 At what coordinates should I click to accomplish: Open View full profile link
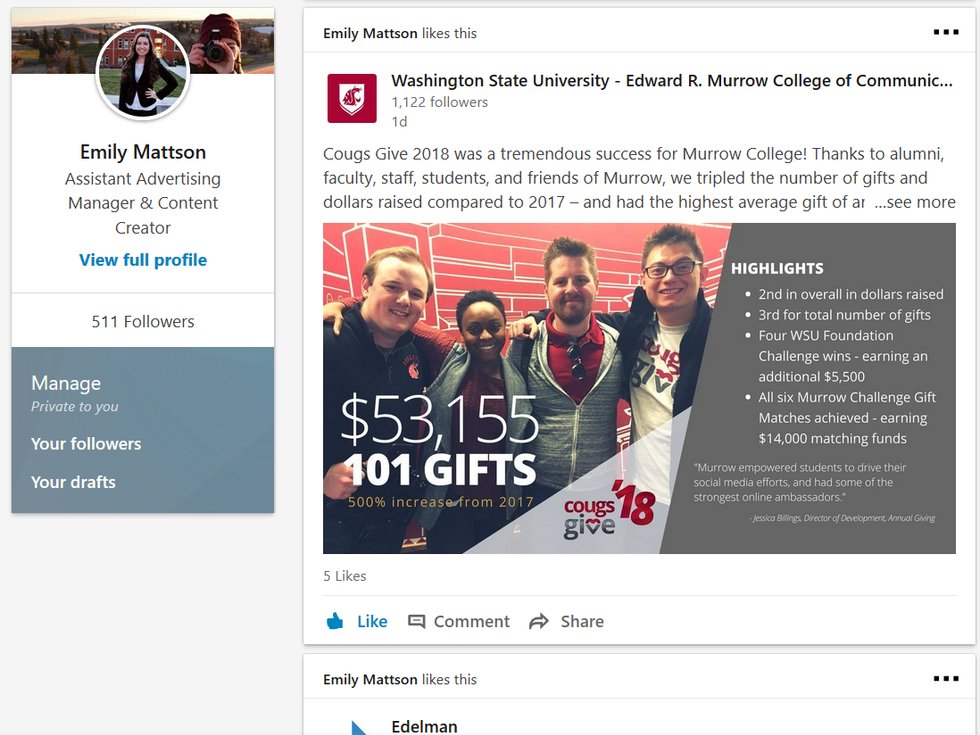pyautogui.click(x=143, y=260)
